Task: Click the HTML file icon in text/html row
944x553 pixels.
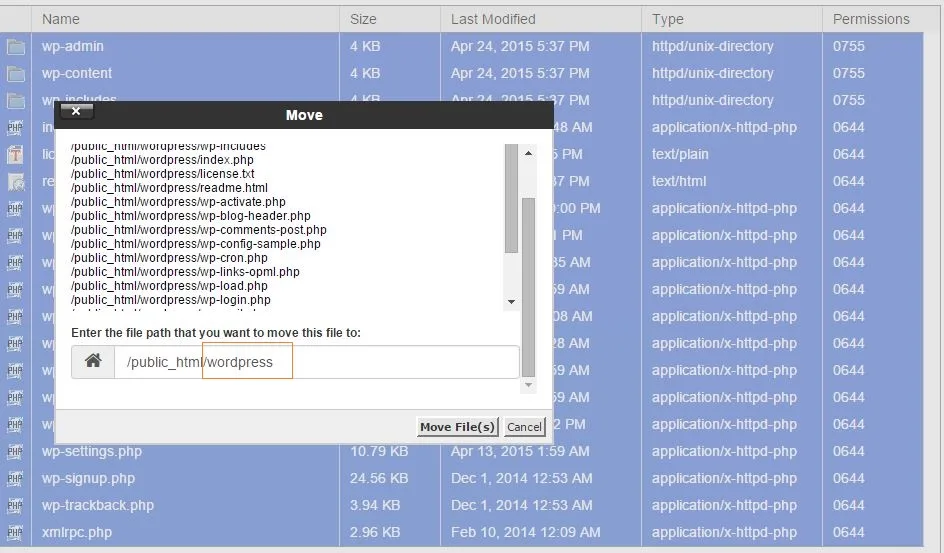Action: [15, 182]
